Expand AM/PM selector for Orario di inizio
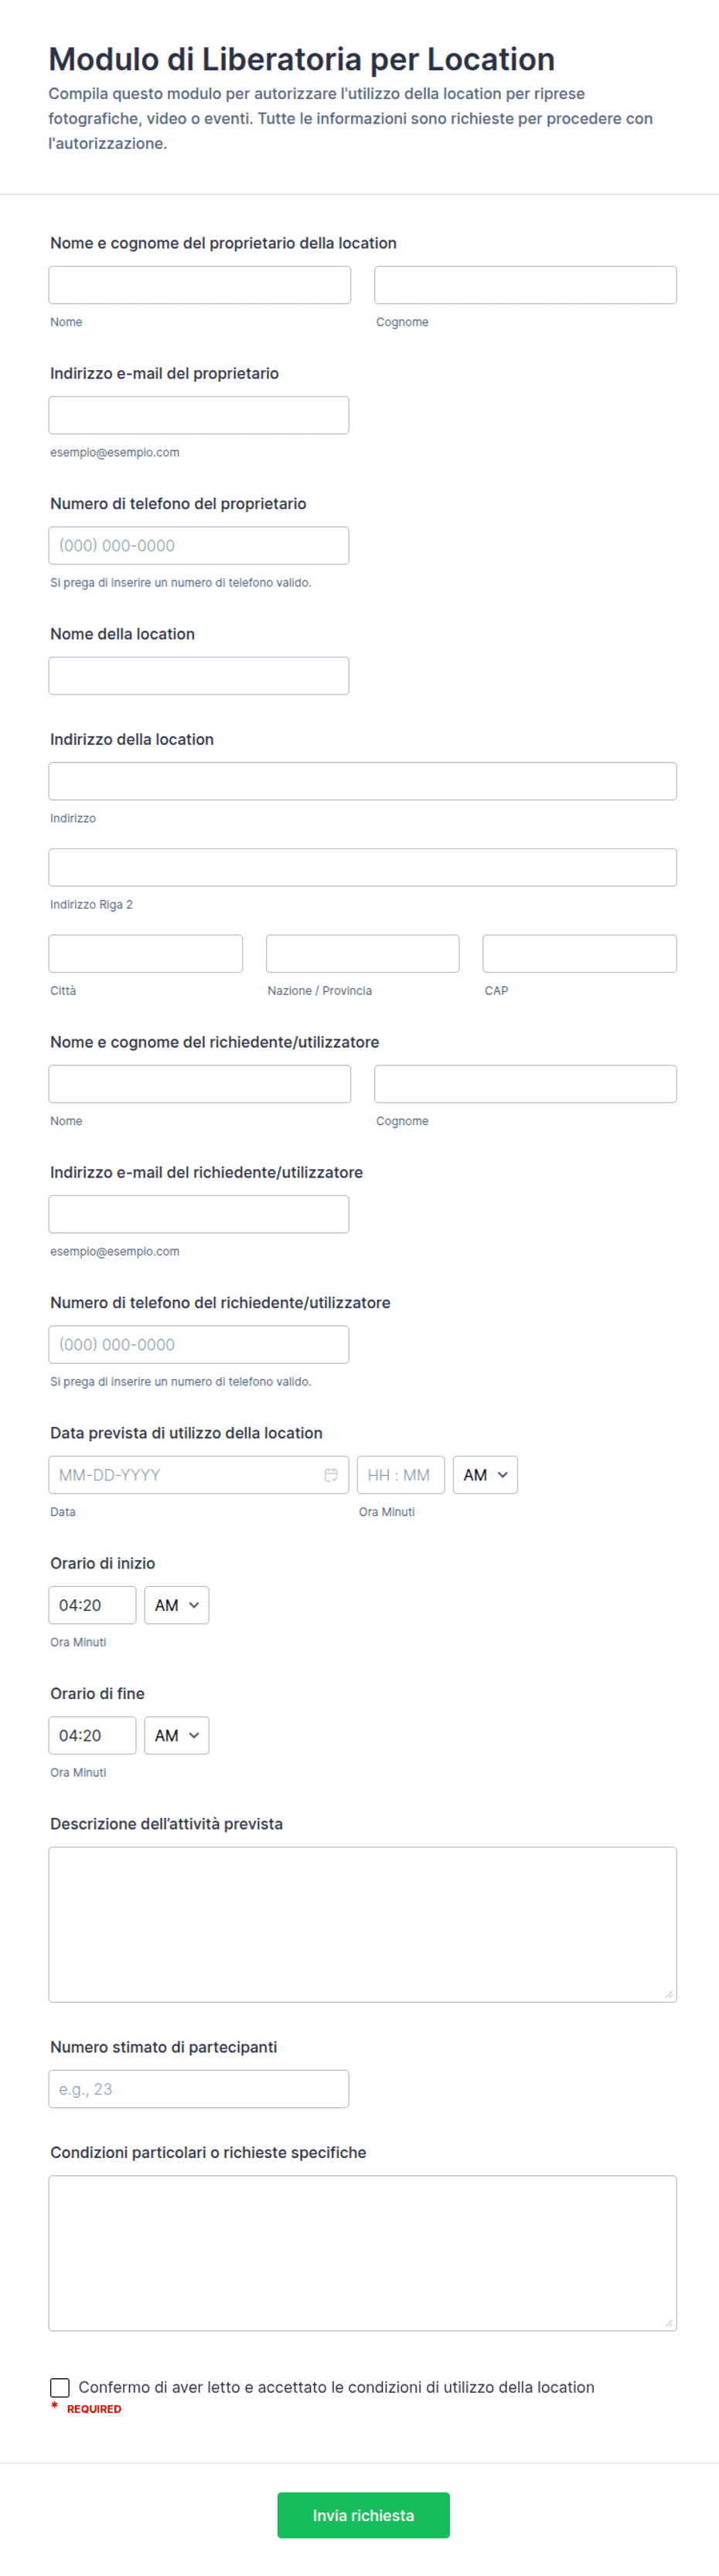Viewport: 719px width, 2576px height. tap(176, 1605)
